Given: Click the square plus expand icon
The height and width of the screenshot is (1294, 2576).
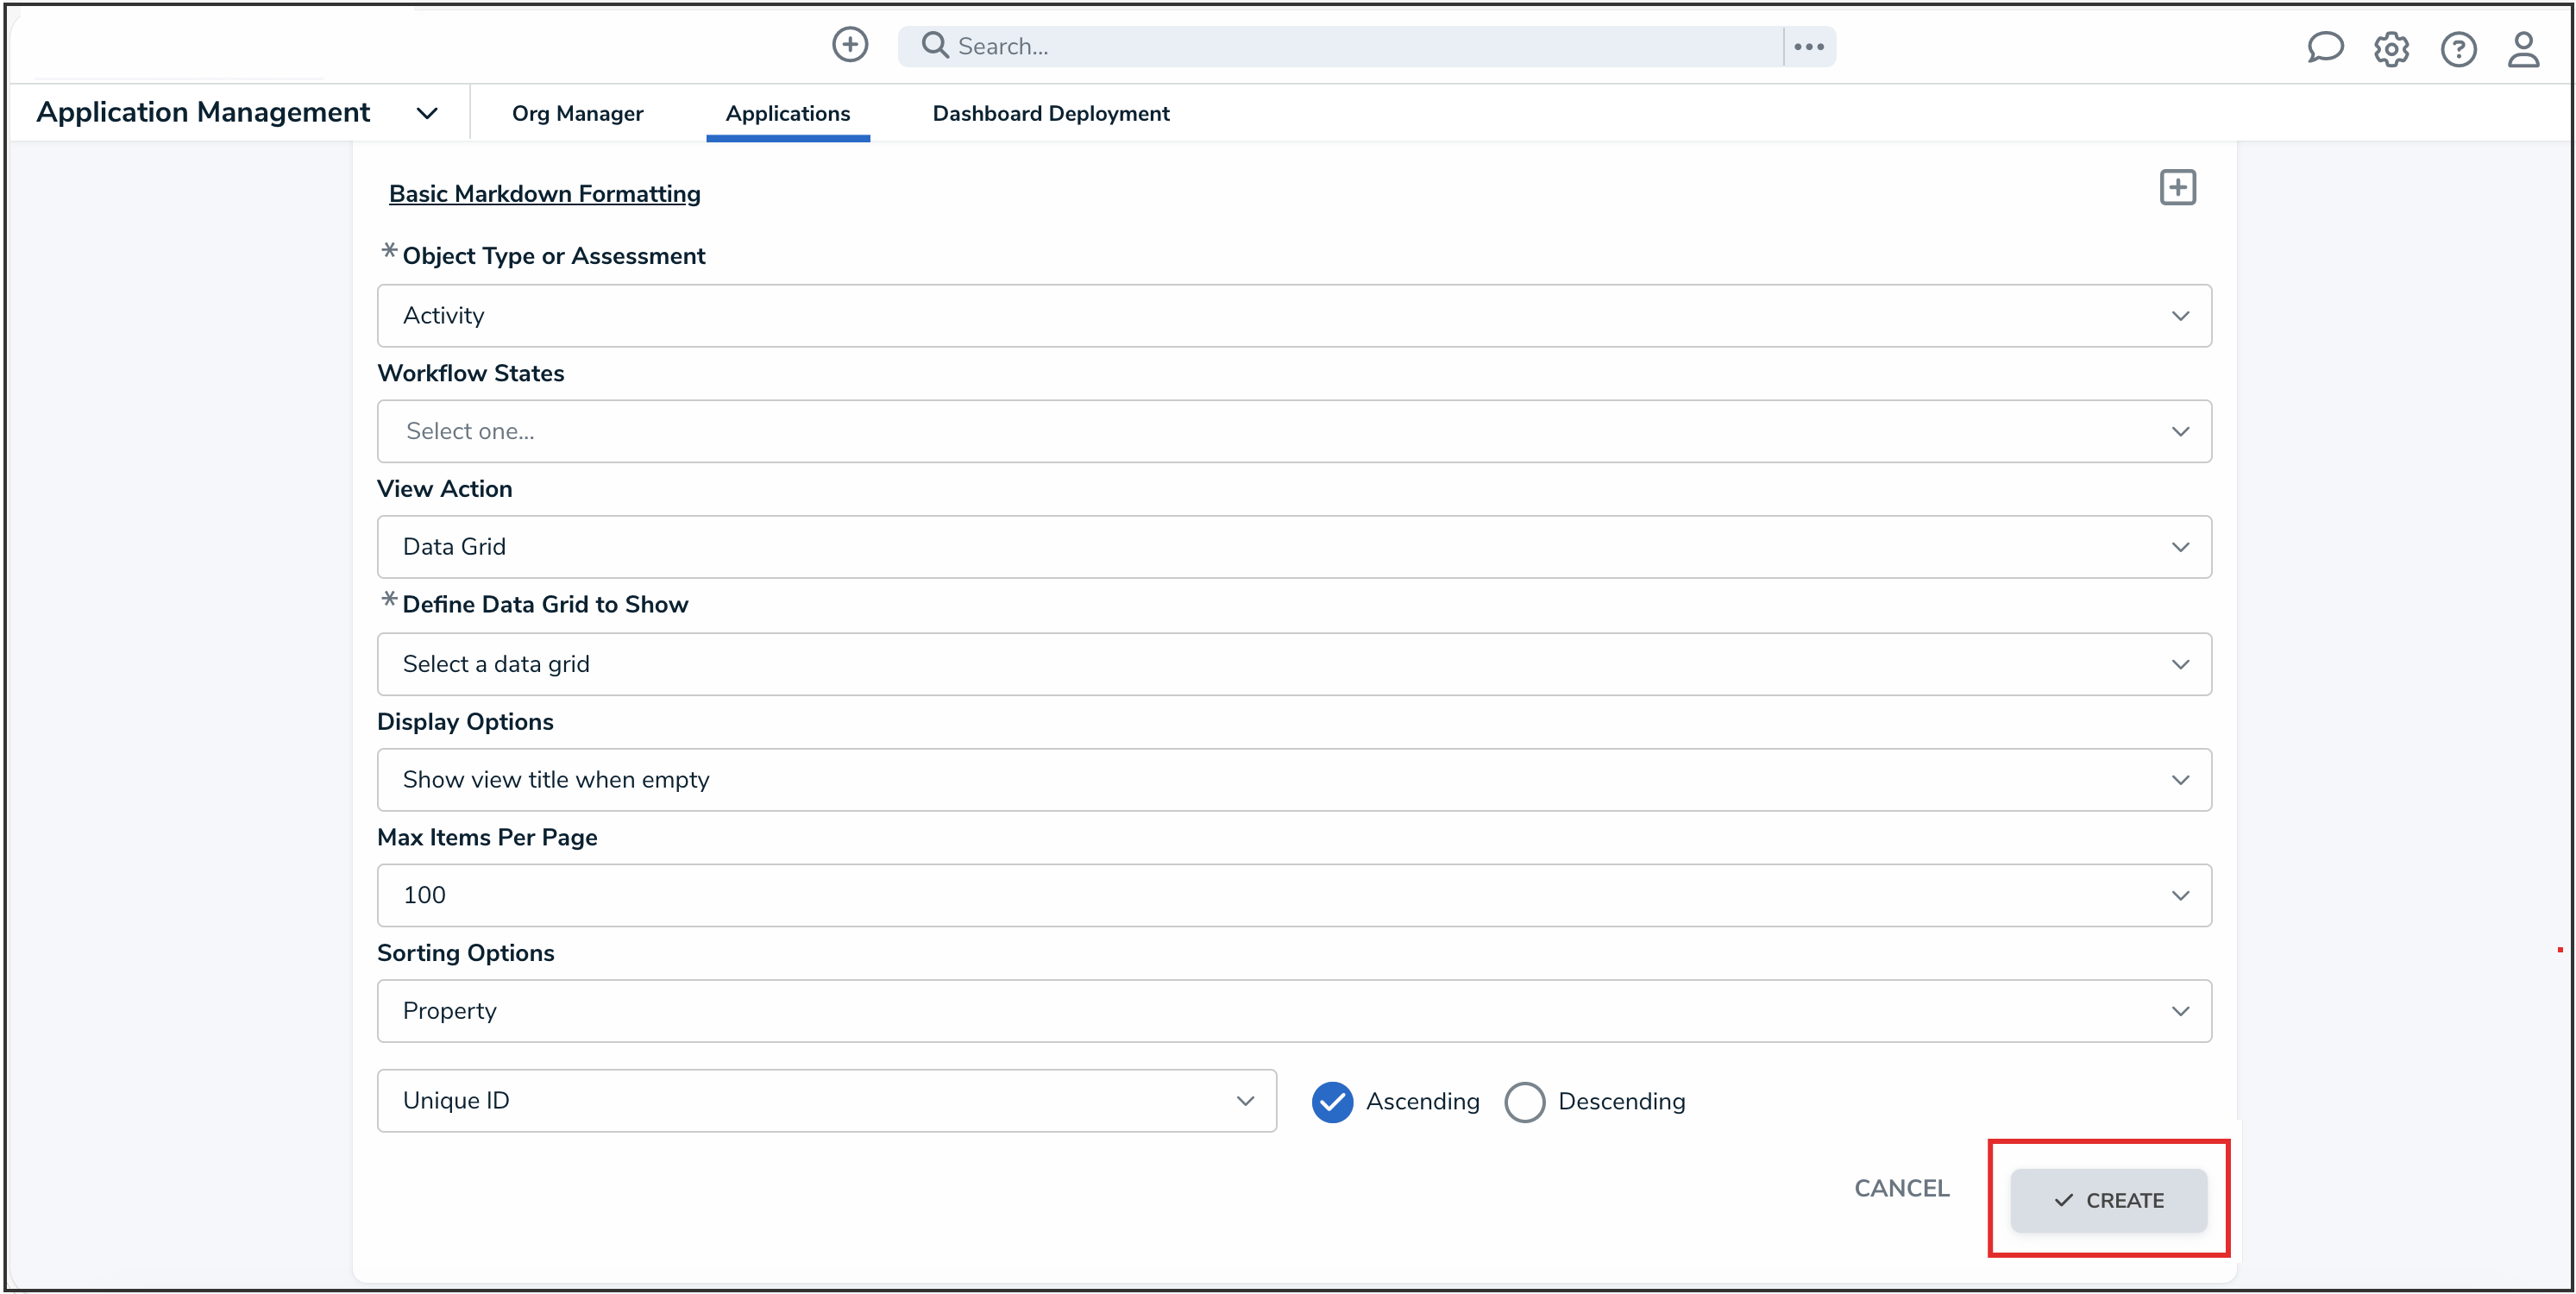Looking at the screenshot, I should (2177, 187).
